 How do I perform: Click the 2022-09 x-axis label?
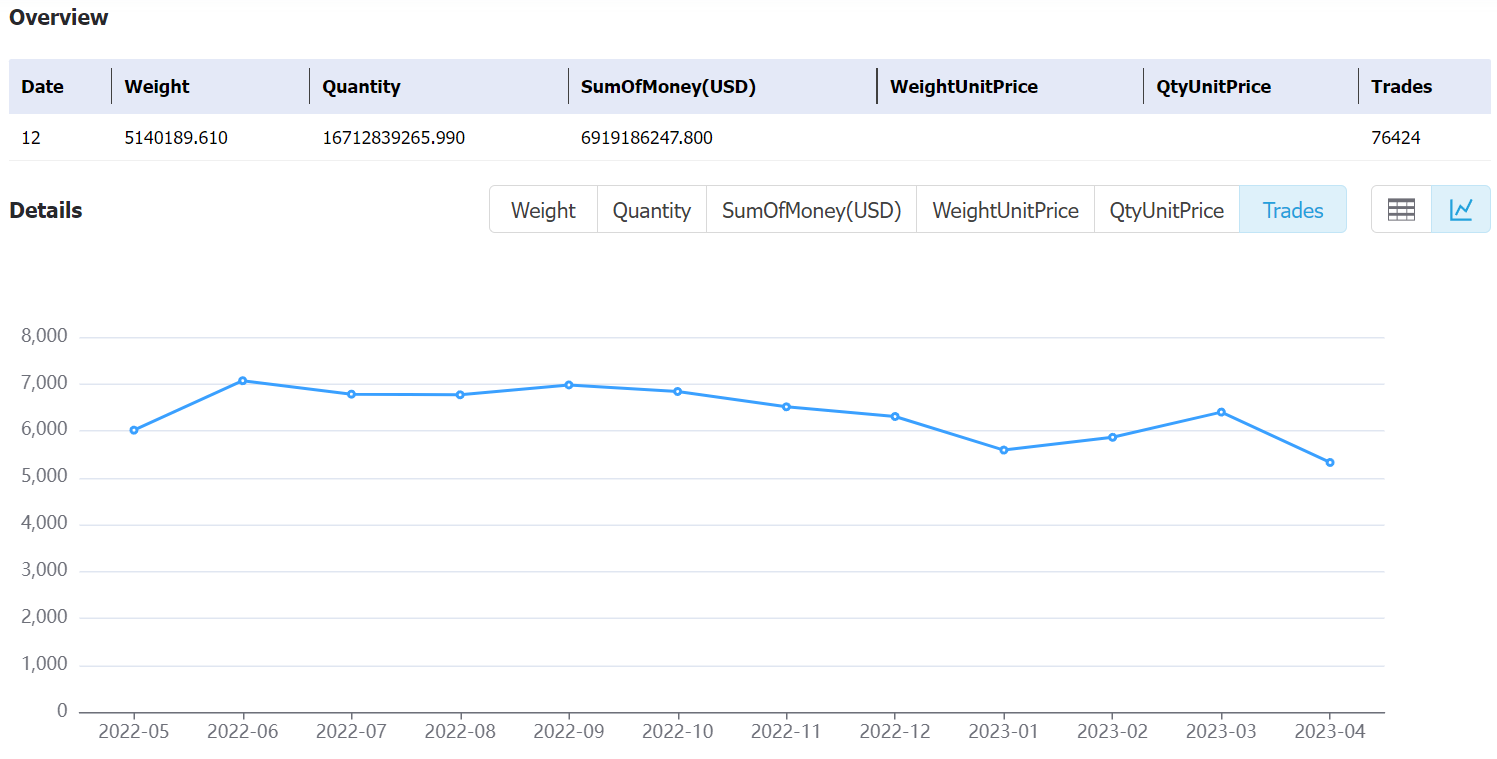(569, 731)
